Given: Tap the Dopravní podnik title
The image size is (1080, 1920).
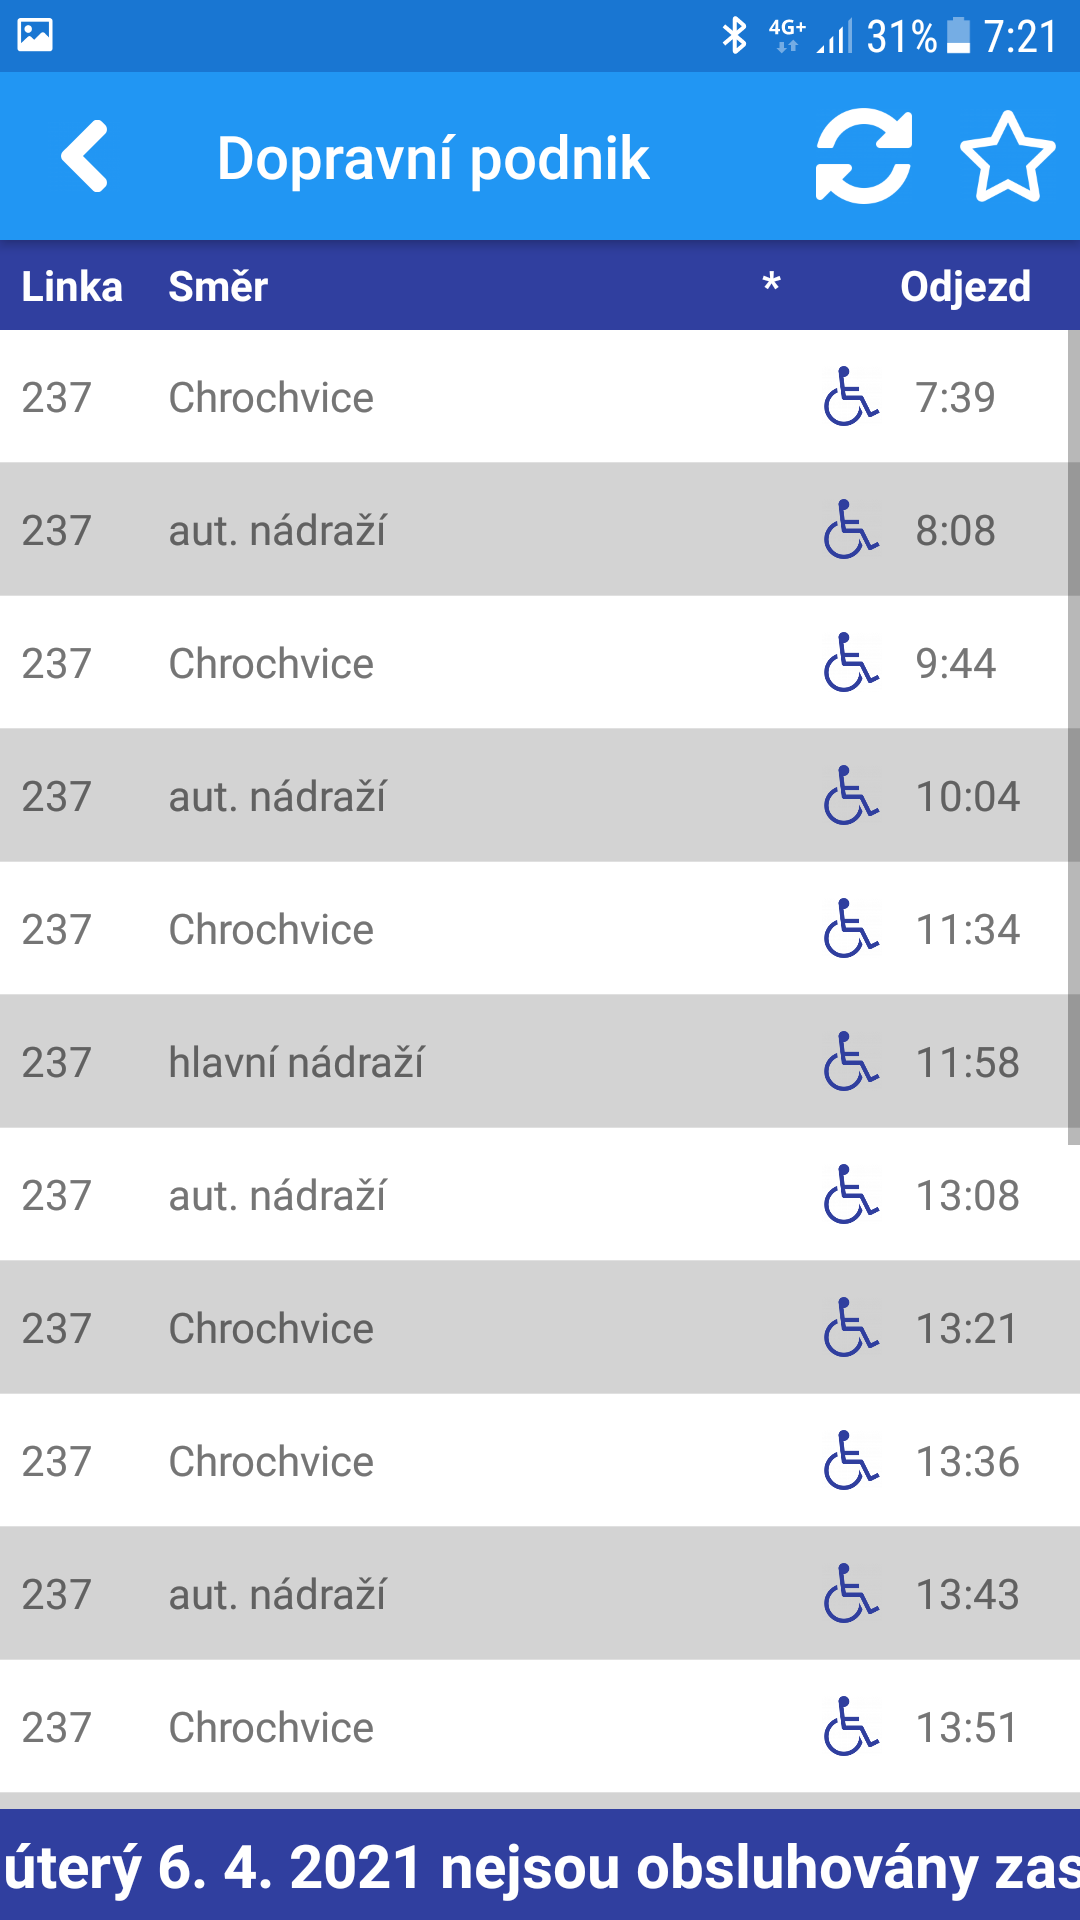Looking at the screenshot, I should pyautogui.click(x=433, y=158).
